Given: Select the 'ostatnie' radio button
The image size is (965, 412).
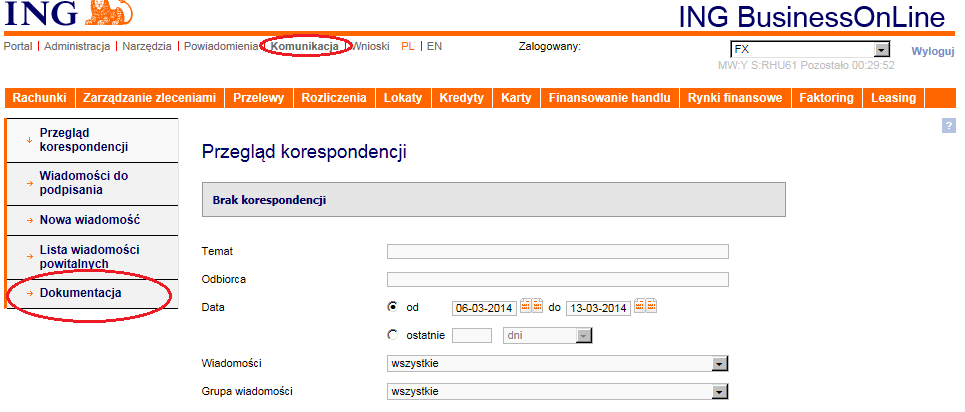Looking at the screenshot, I should (x=393, y=335).
